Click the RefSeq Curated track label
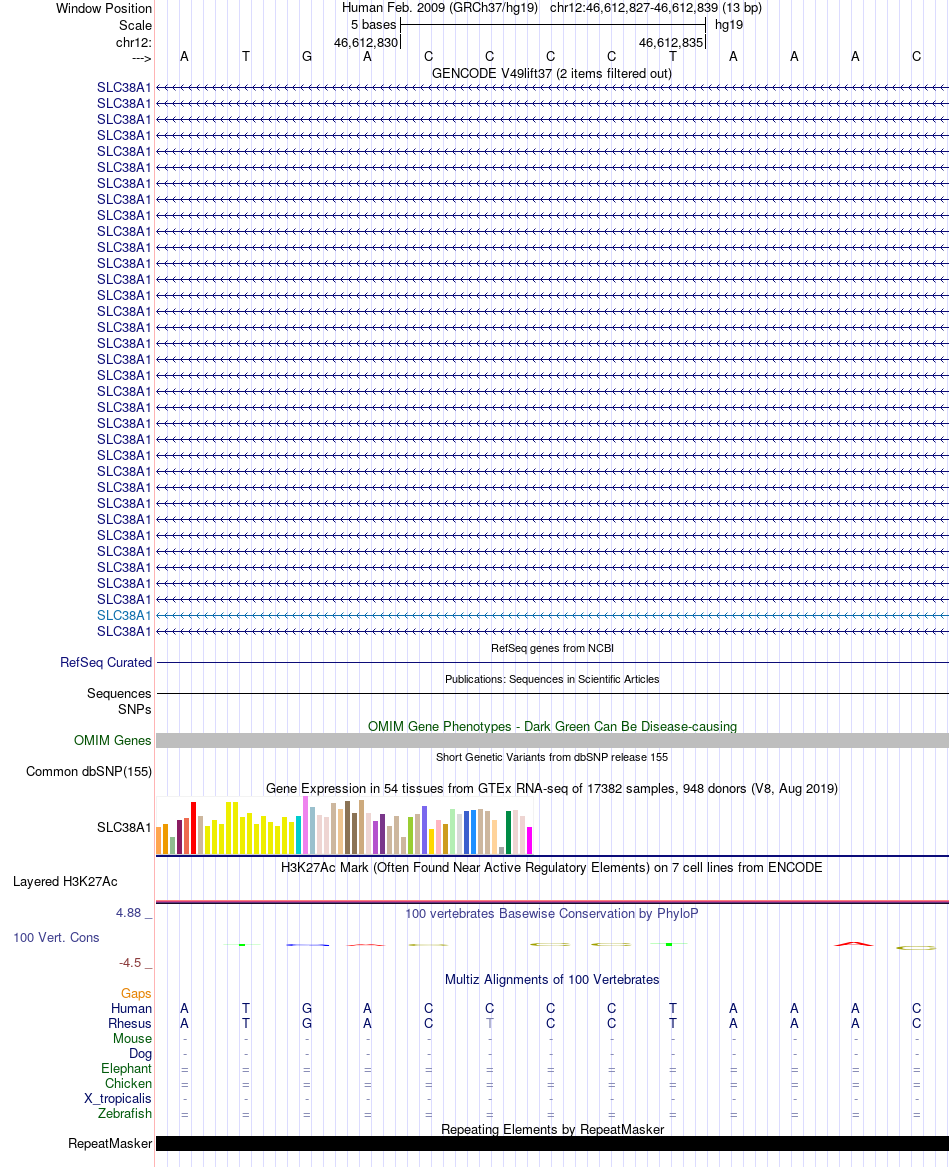950x1167 pixels. [106, 662]
